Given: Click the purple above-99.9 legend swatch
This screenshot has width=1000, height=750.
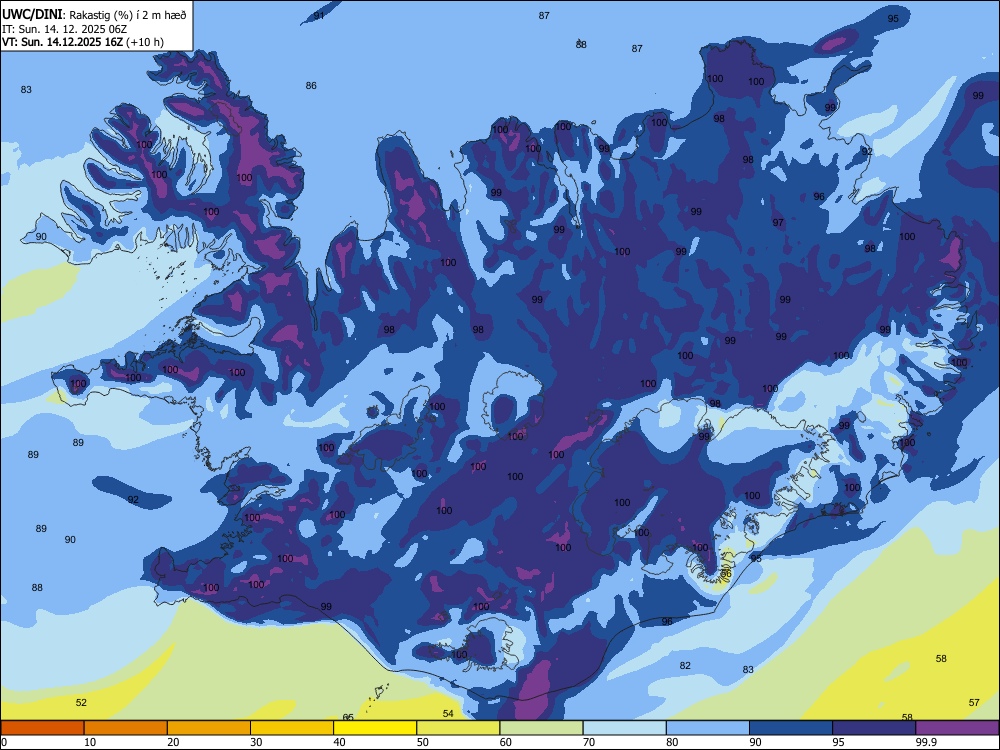Looking at the screenshot, I should pos(957,728).
